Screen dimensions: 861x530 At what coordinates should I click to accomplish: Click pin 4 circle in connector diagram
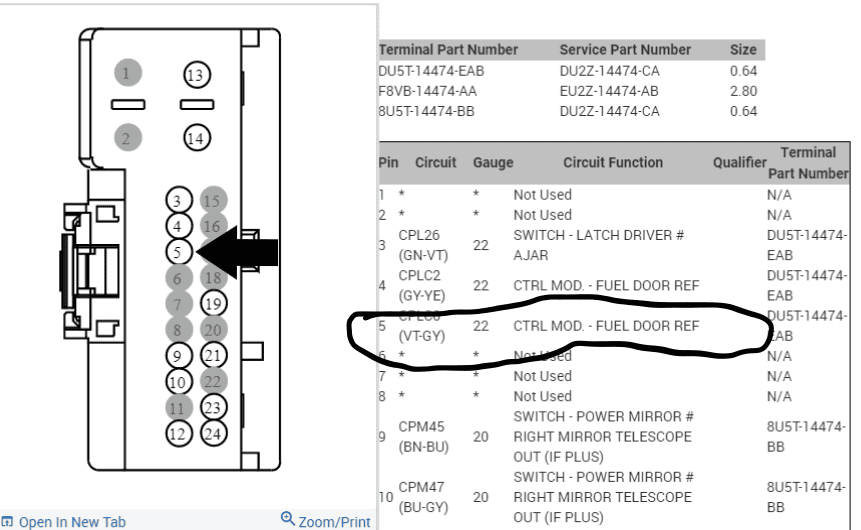click(x=178, y=226)
